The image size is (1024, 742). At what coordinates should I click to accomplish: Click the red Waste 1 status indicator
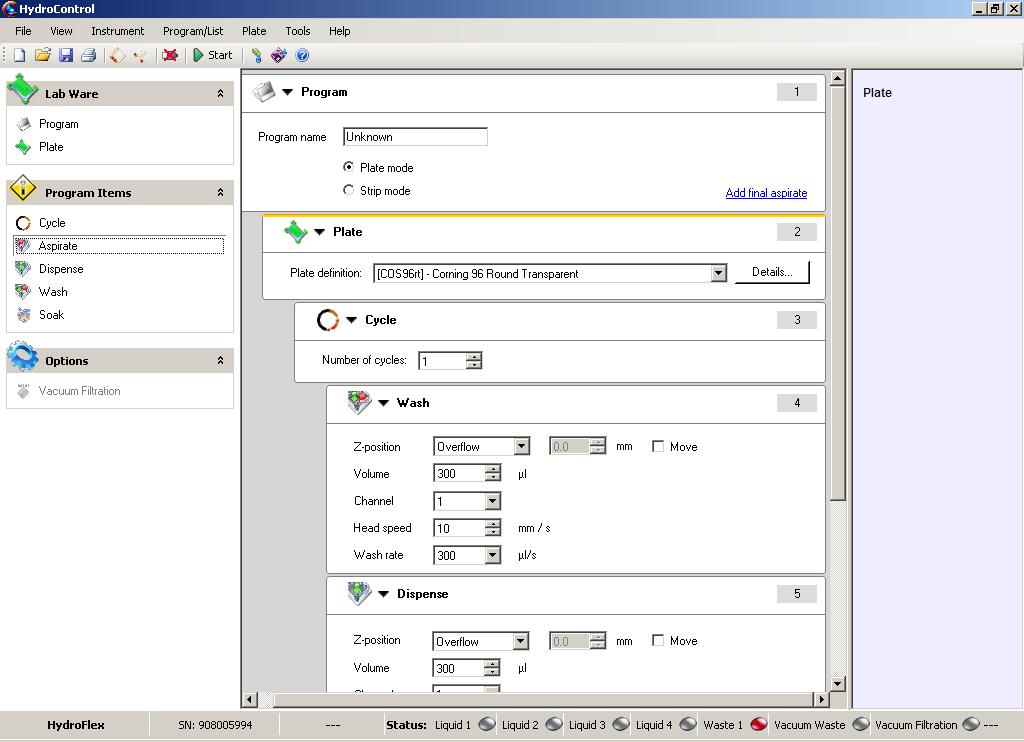pyautogui.click(x=758, y=724)
